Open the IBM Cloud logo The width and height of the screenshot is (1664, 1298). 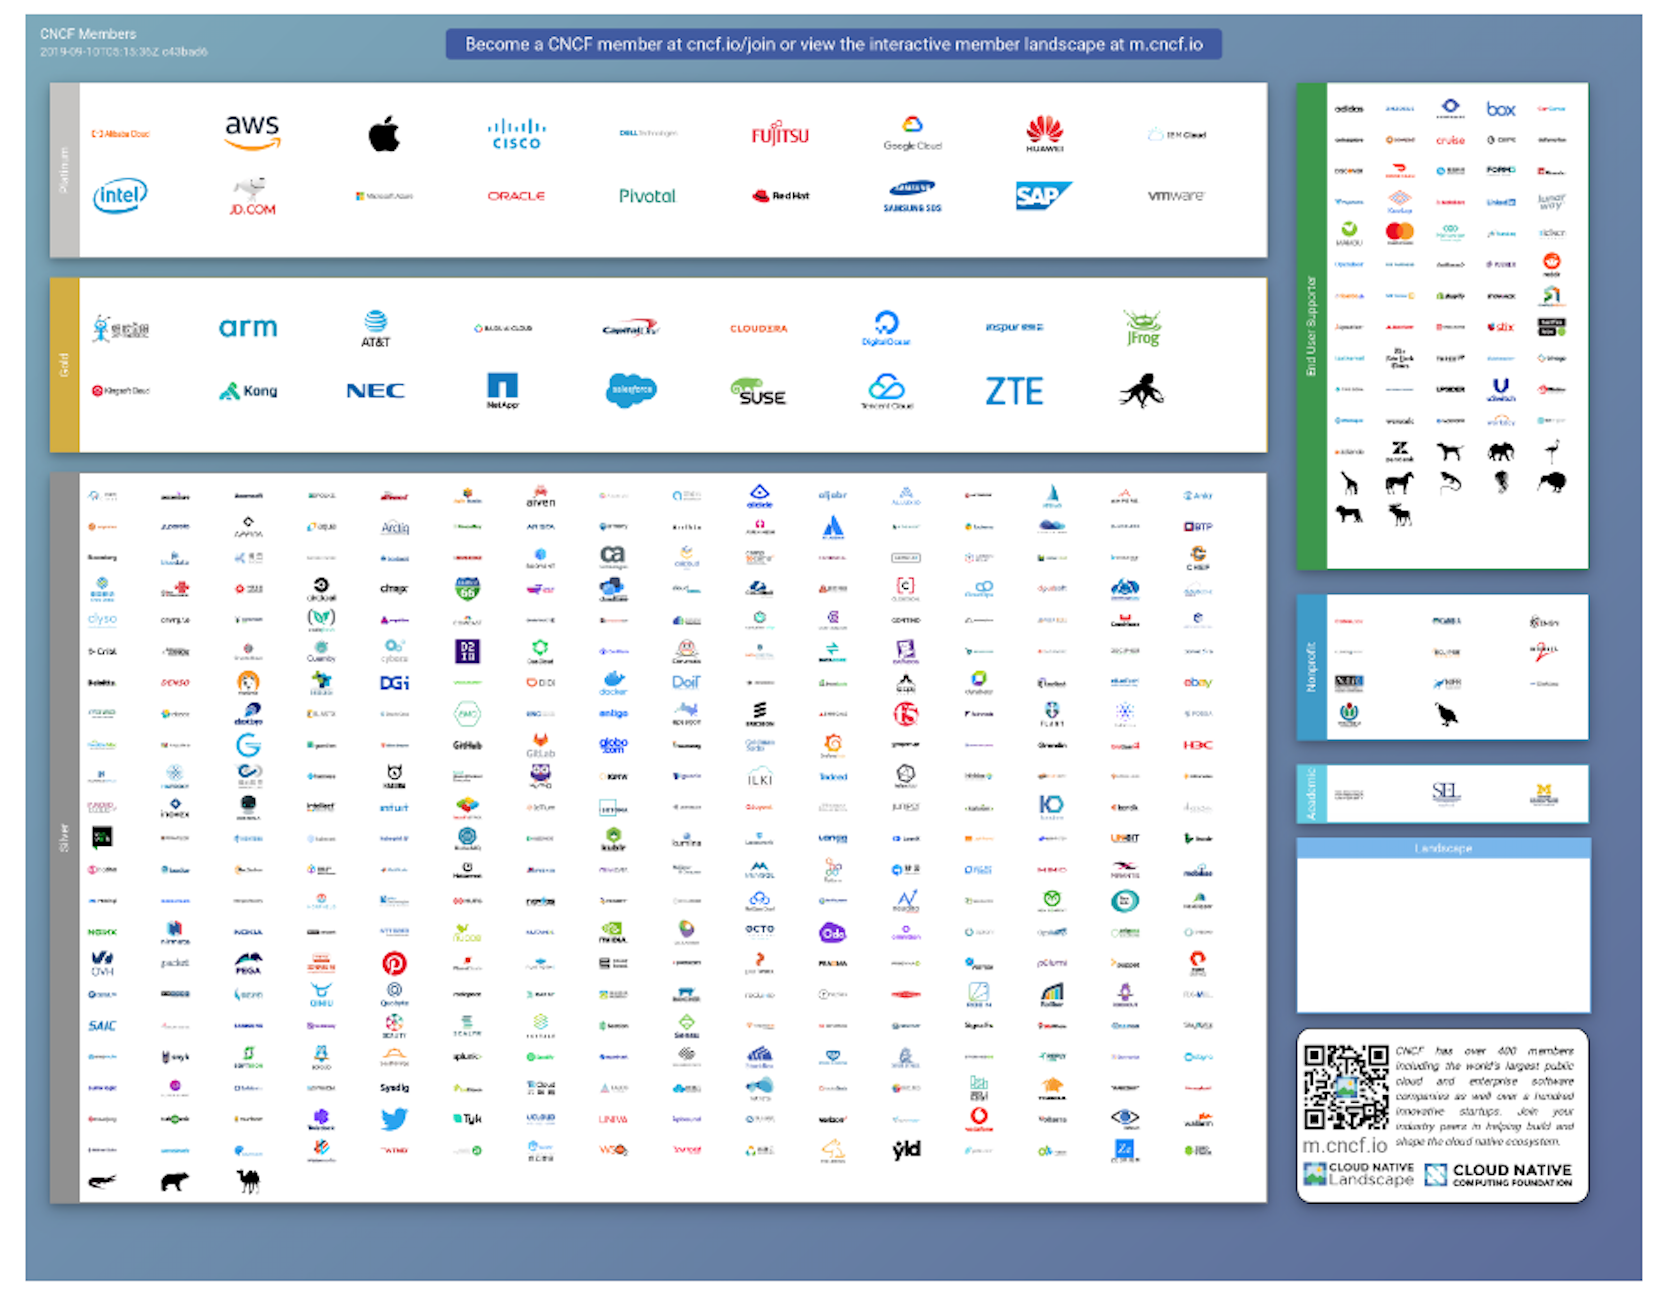(1176, 134)
